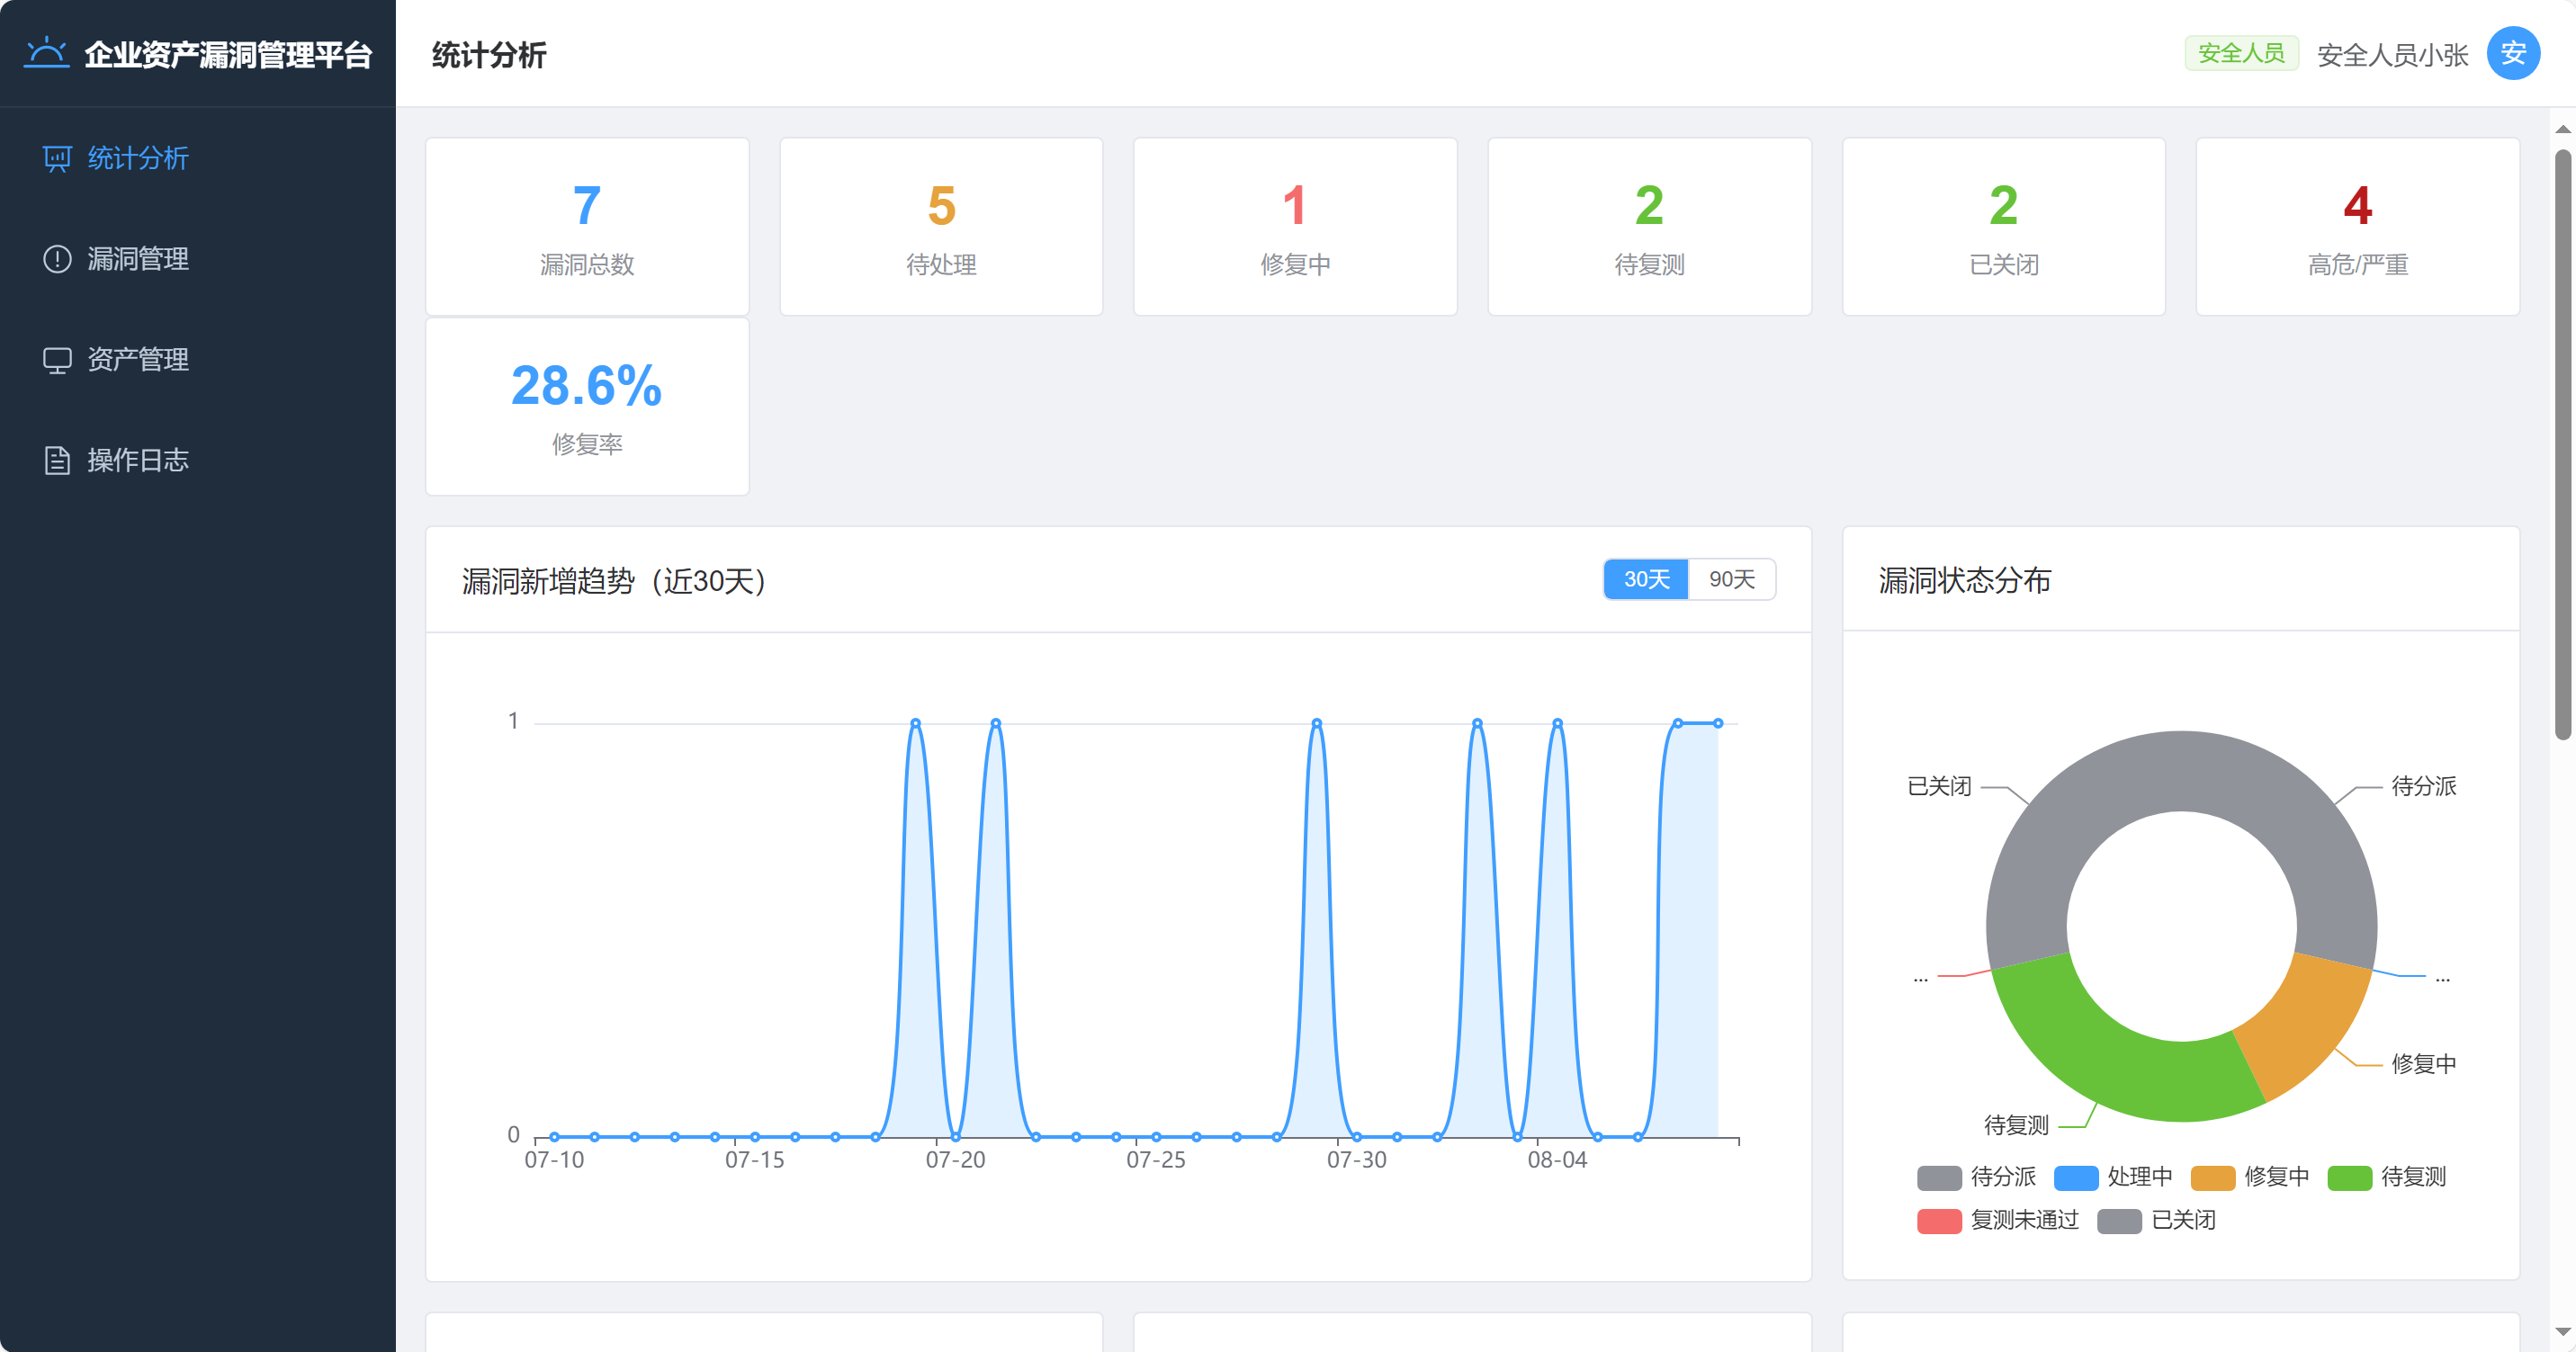
Task: Toggle 处理中 legend item
Action: coord(2113,1177)
